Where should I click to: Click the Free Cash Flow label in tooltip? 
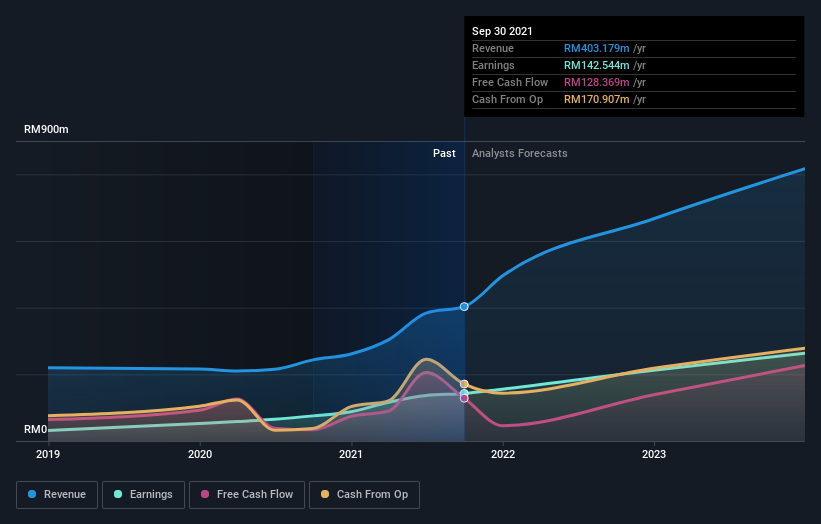coord(510,82)
